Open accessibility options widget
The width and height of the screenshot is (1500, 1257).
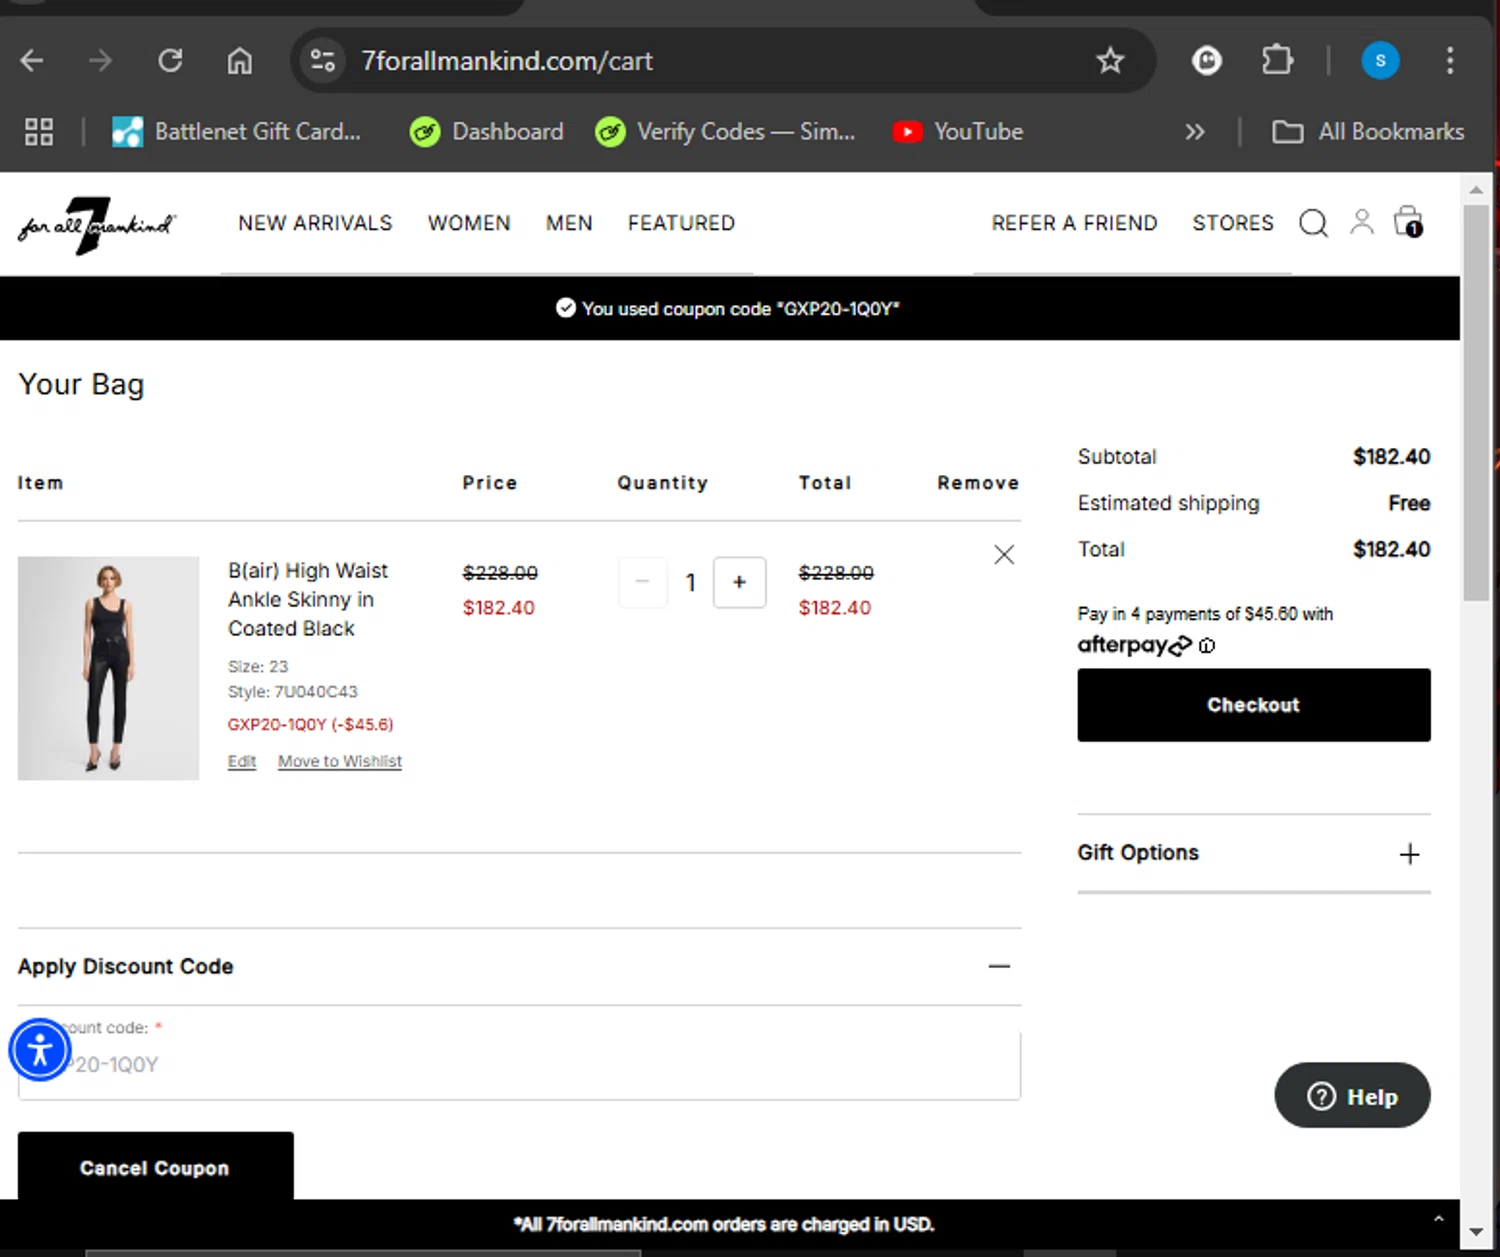40,1050
